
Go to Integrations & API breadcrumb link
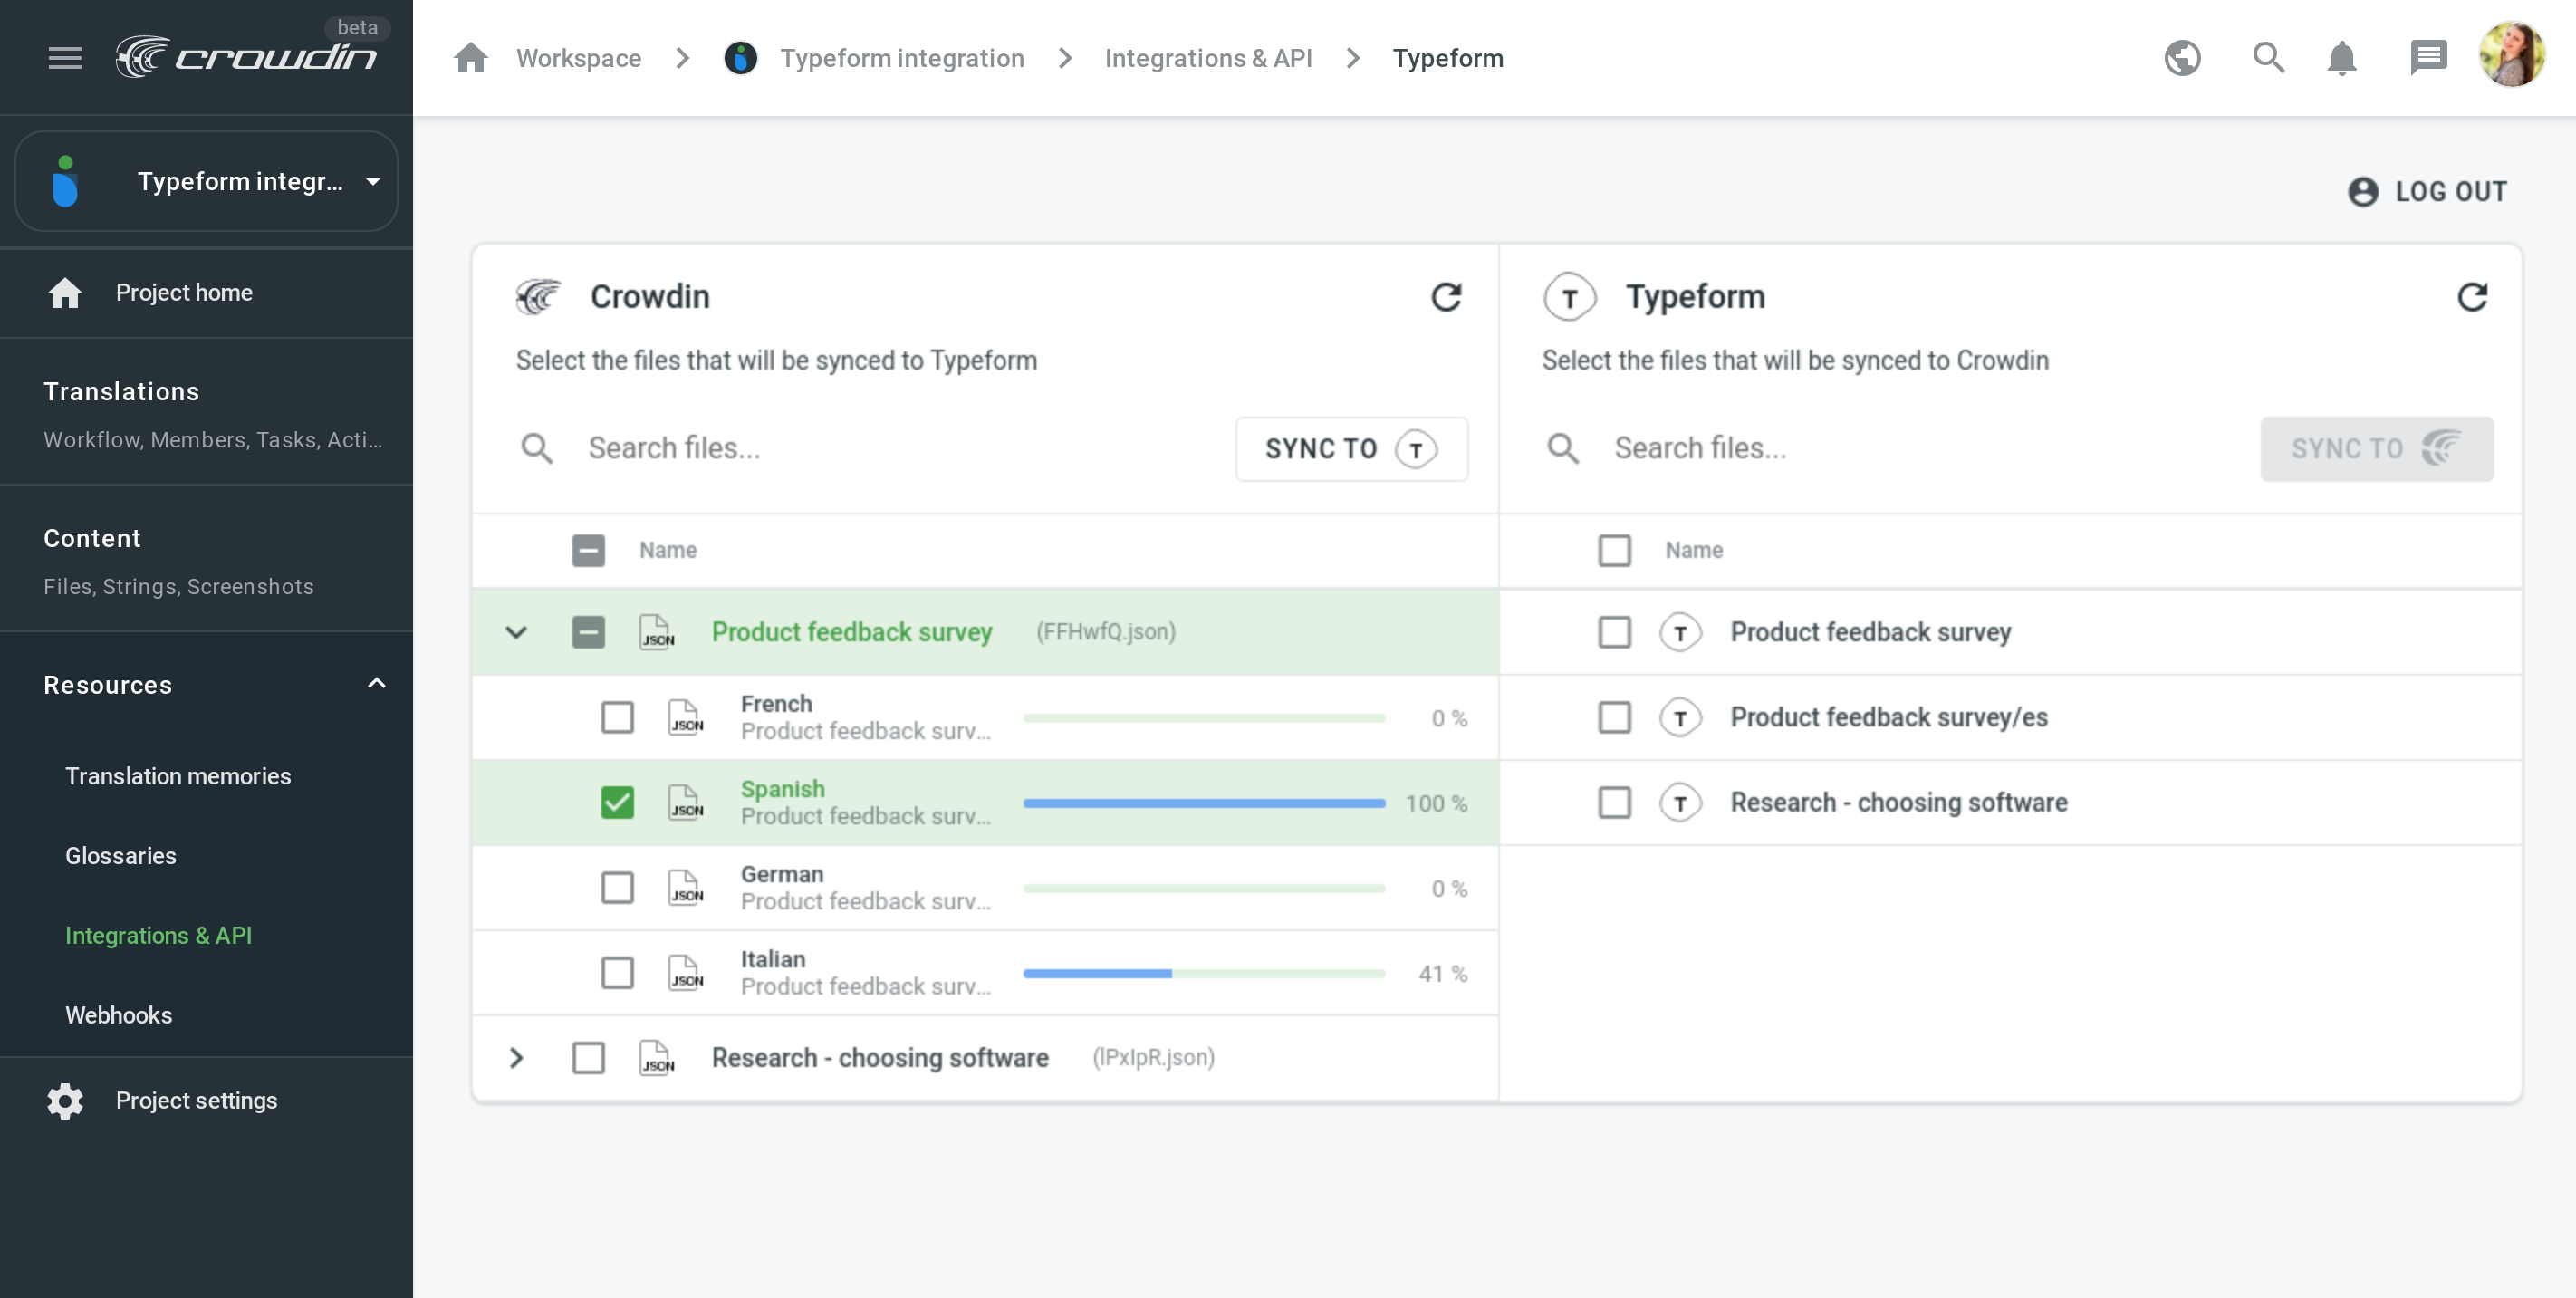pos(1208,58)
